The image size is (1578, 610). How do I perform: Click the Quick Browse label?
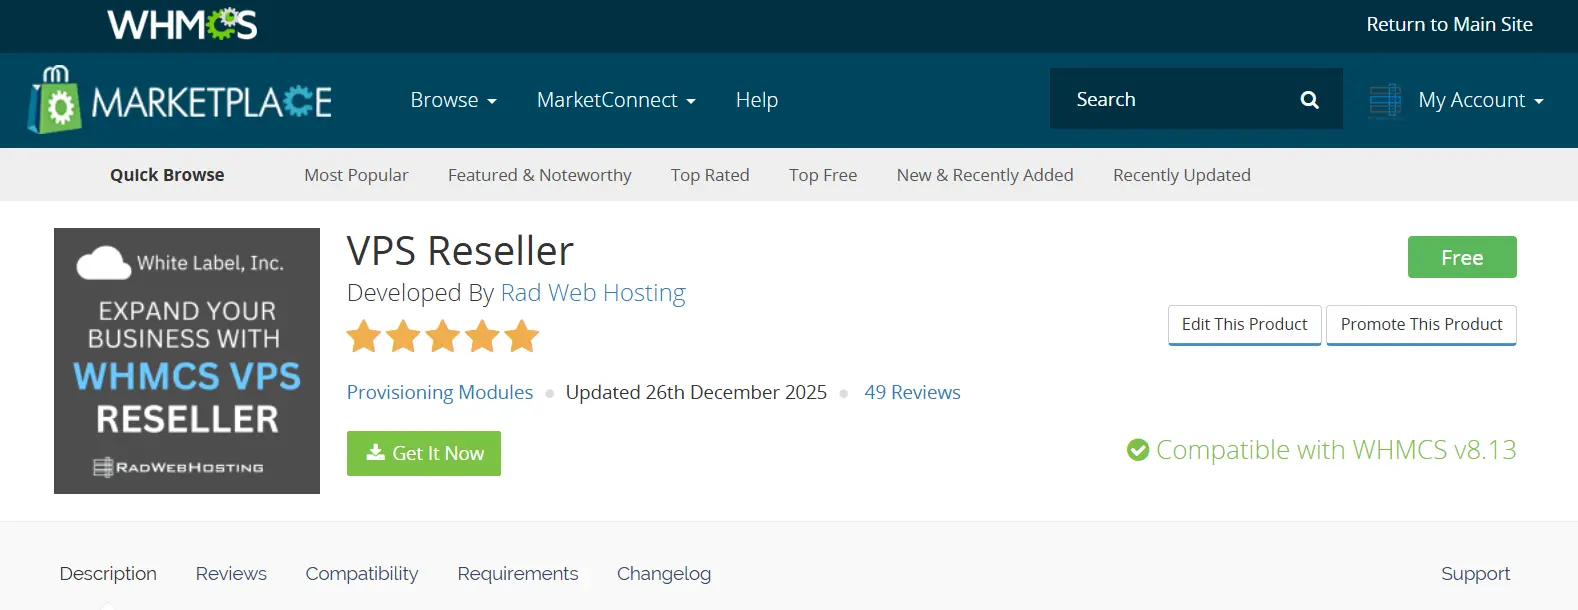(167, 175)
